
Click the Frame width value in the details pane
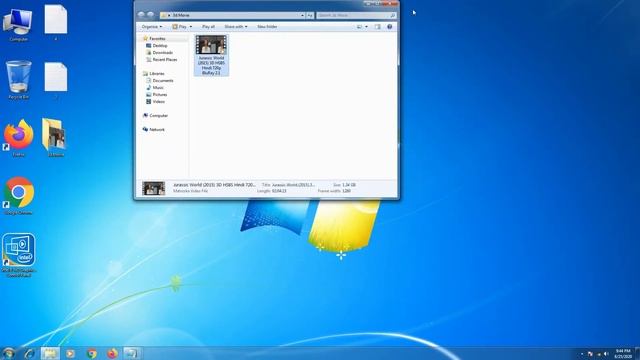pos(346,191)
